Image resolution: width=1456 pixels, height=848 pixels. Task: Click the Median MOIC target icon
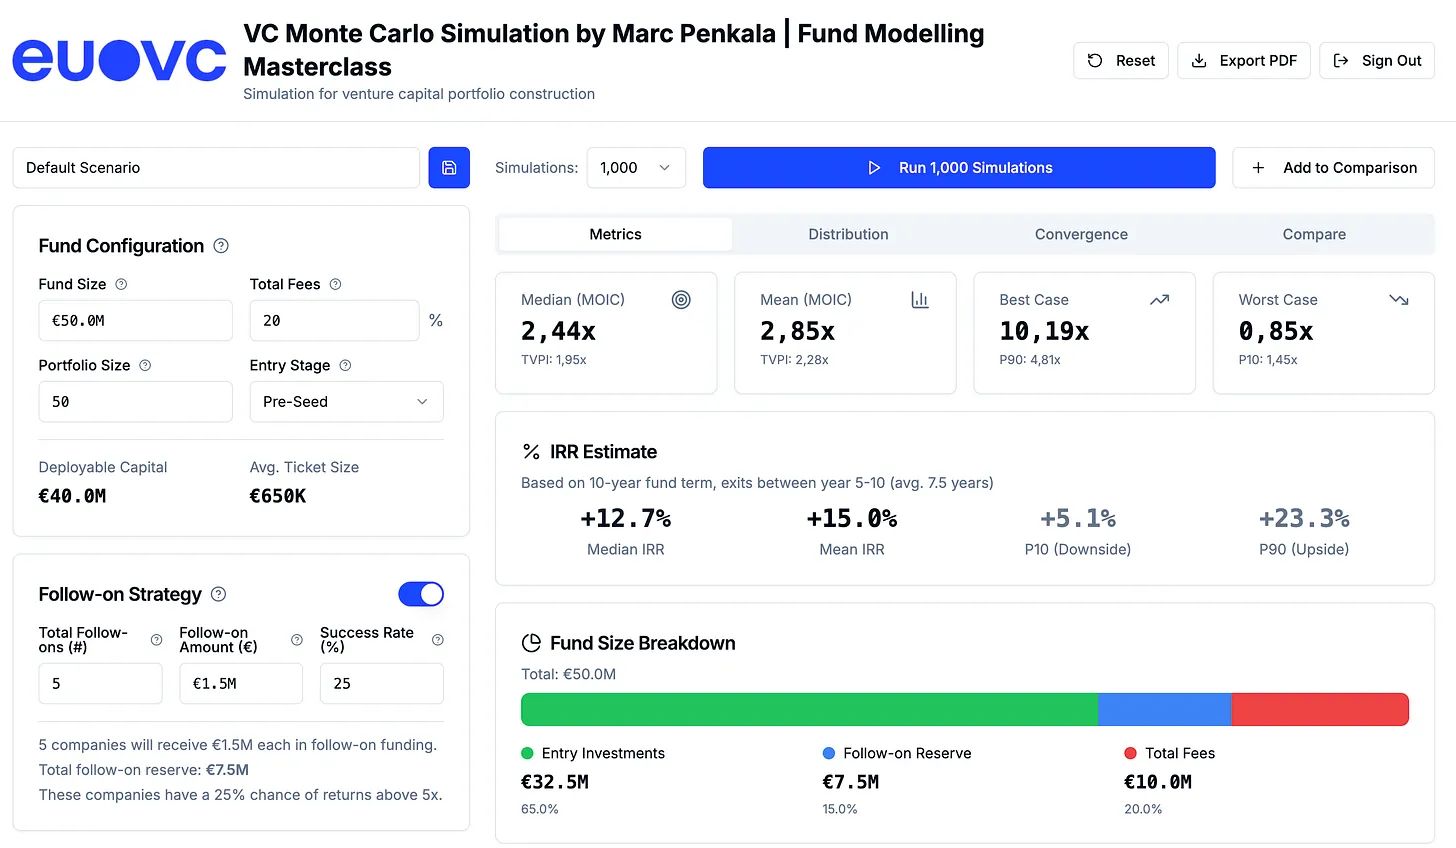point(681,300)
